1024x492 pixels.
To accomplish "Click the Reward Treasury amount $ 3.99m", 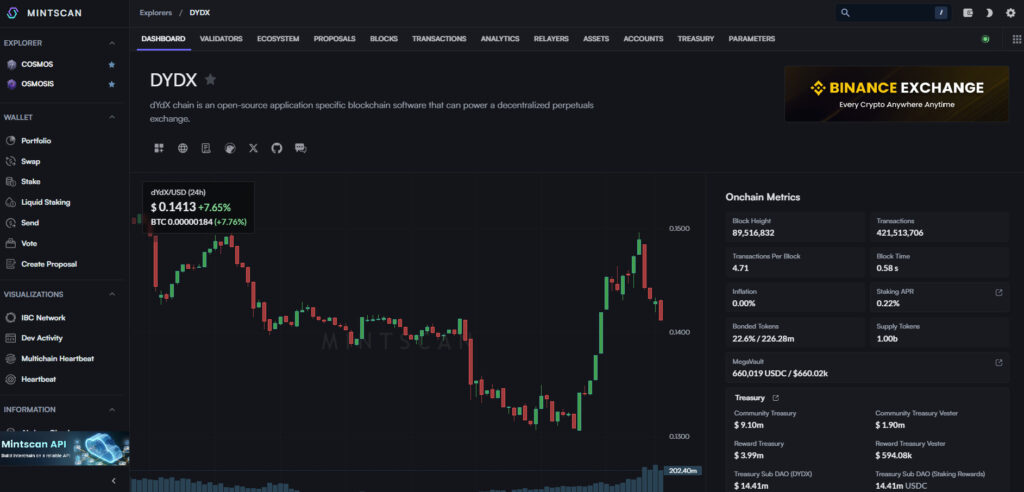I will click(x=750, y=455).
